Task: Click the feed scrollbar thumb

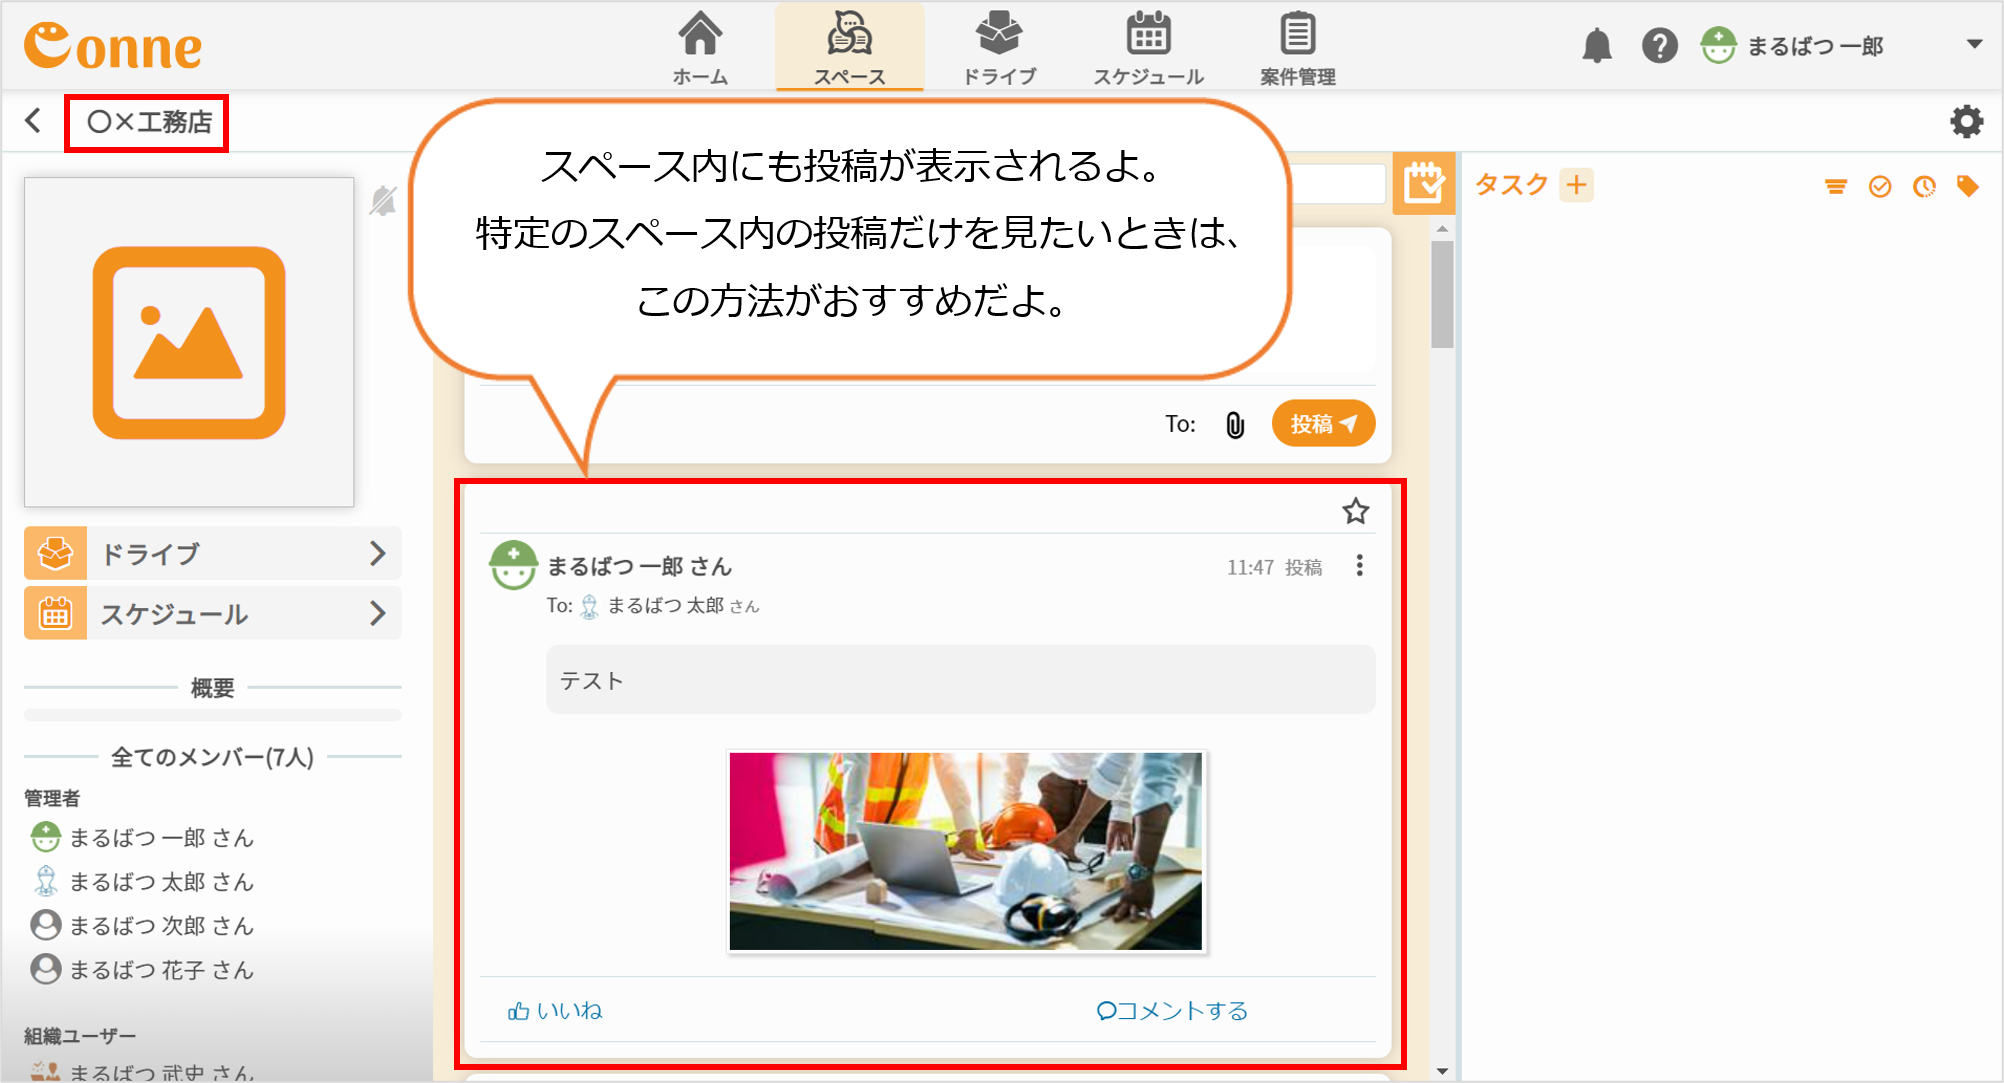Action: pyautogui.click(x=1442, y=294)
